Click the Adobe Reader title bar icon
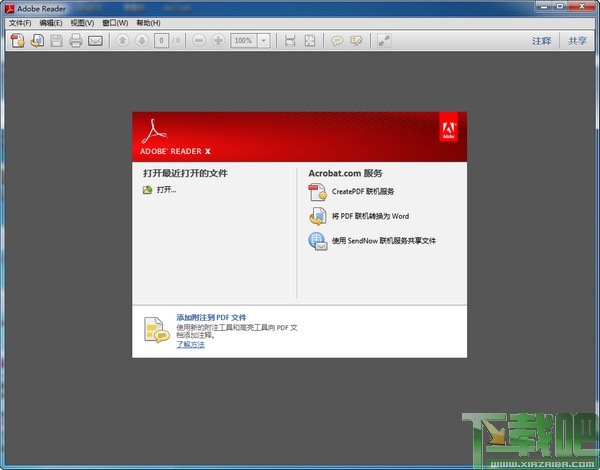This screenshot has height=470, width=600. (x=10, y=8)
